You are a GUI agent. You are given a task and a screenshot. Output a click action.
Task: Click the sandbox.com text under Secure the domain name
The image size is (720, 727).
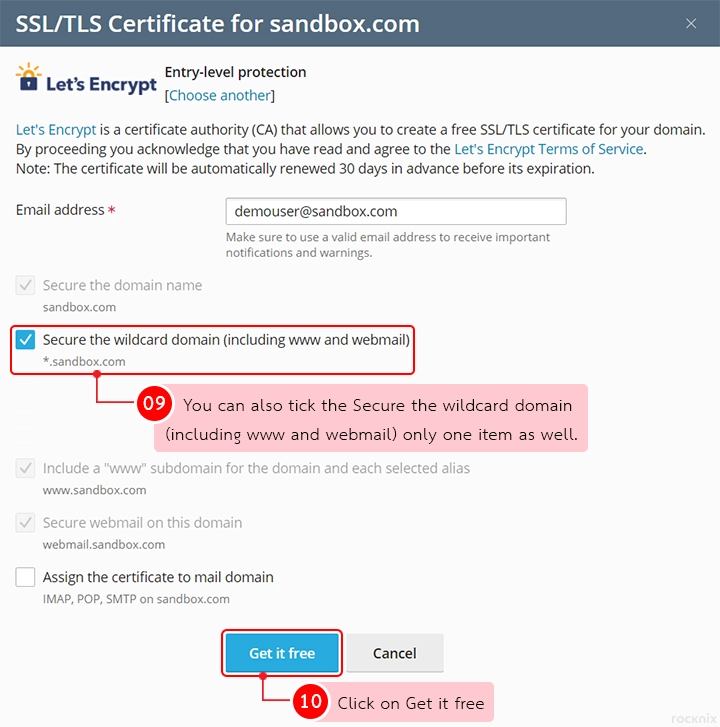click(x=79, y=307)
